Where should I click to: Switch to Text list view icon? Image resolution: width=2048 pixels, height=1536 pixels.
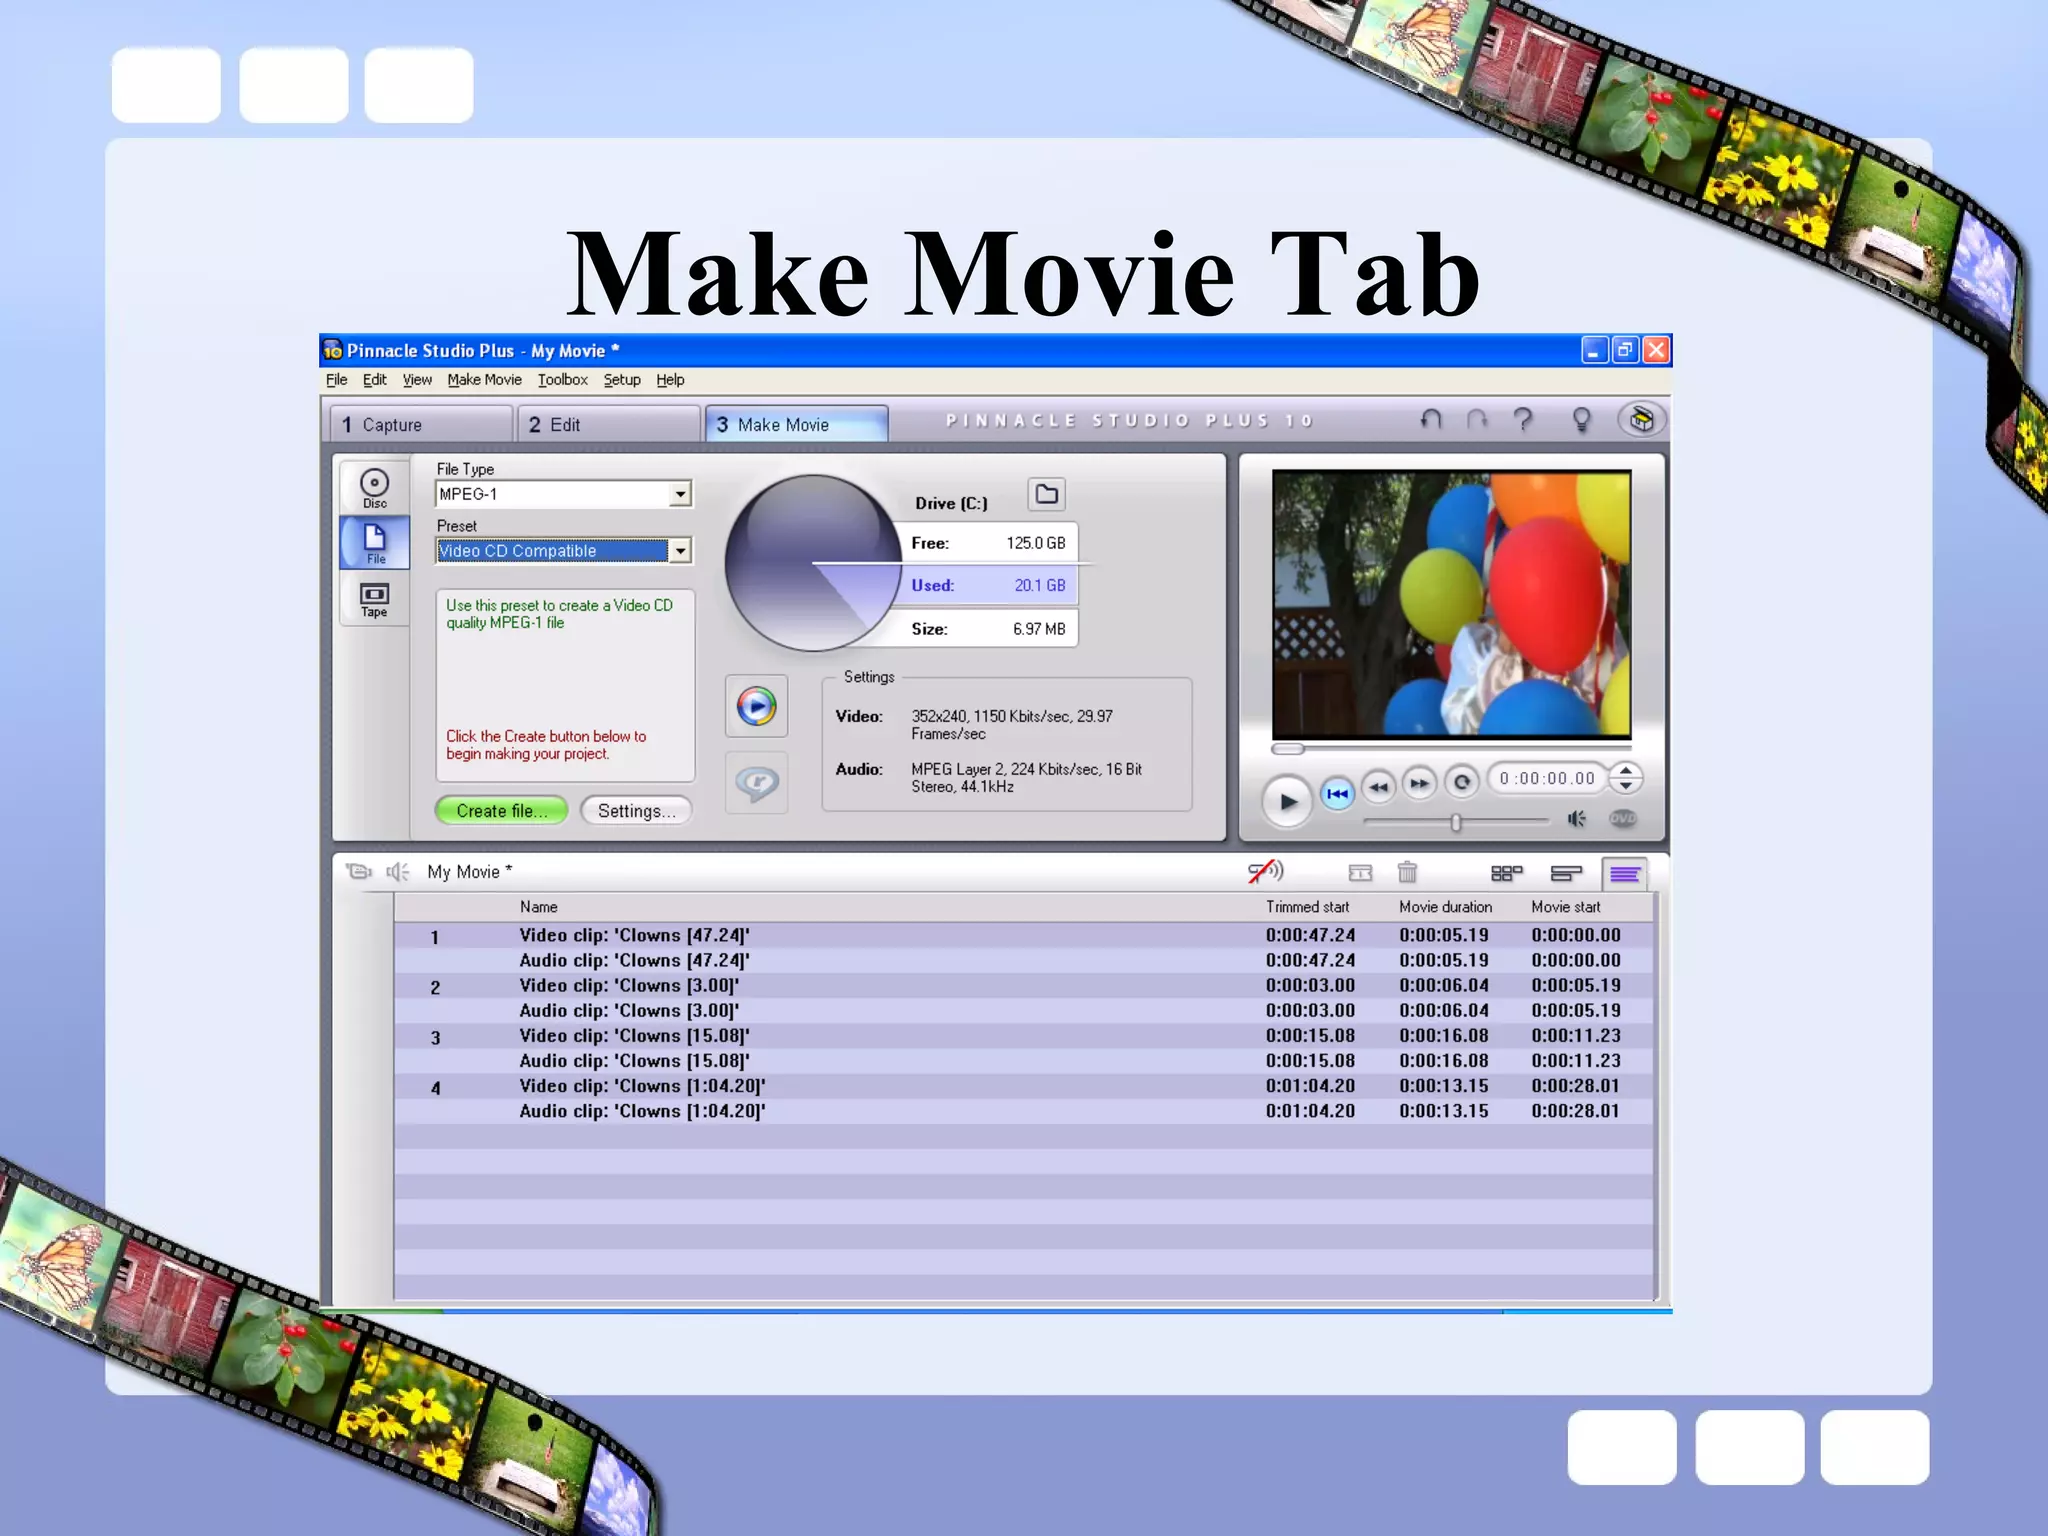point(1625,874)
